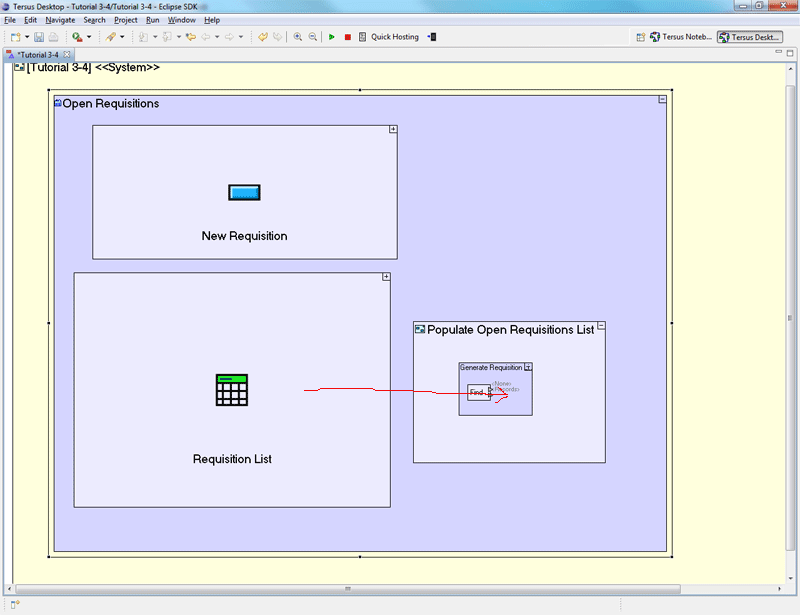Click the Open Perspective icon
The width and height of the screenshot is (800, 615).
[x=645, y=37]
